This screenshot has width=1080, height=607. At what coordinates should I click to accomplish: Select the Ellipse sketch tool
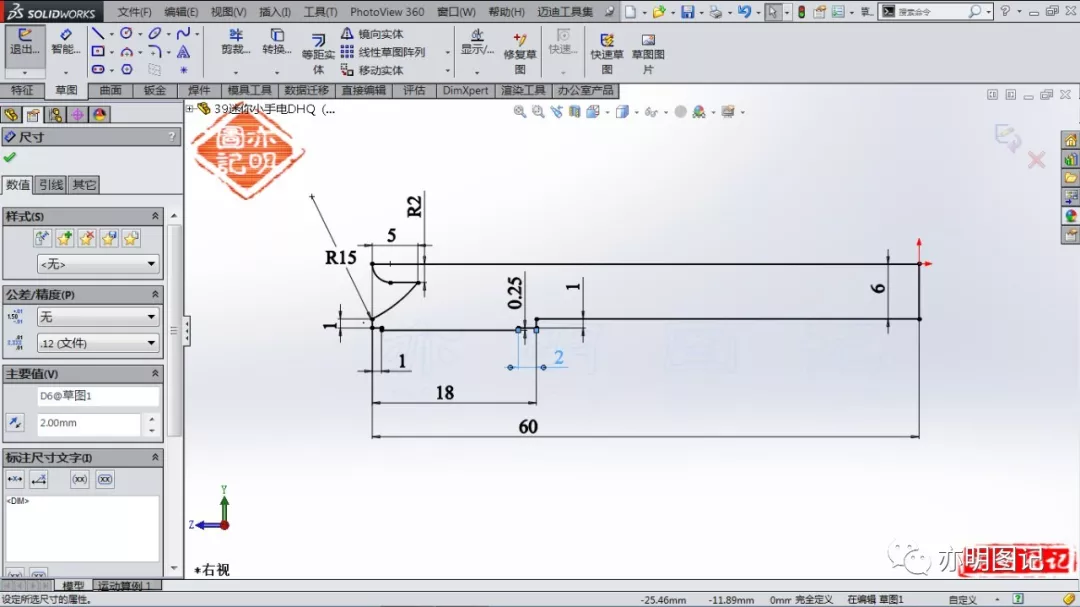click(155, 34)
